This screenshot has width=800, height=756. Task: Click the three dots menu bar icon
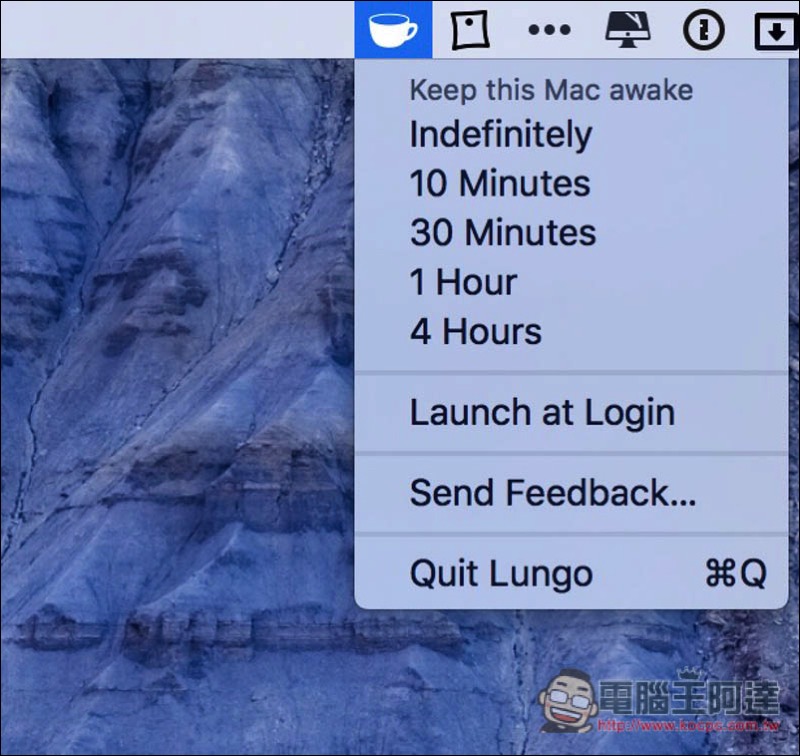pos(549,30)
